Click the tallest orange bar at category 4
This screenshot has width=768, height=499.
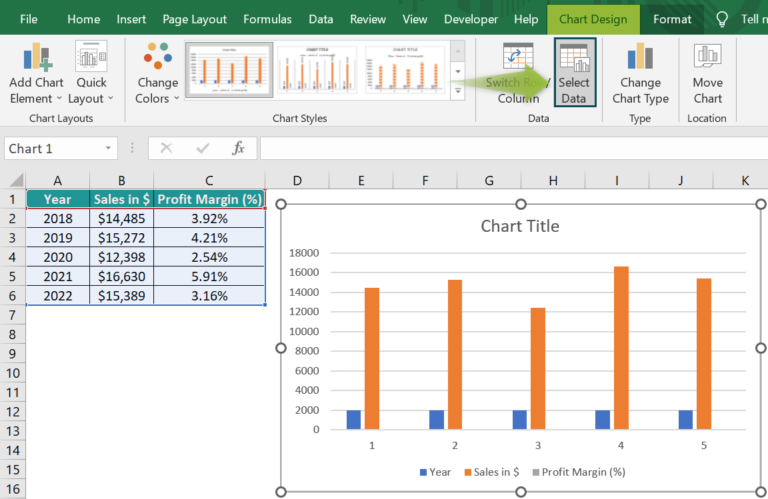tap(621, 348)
